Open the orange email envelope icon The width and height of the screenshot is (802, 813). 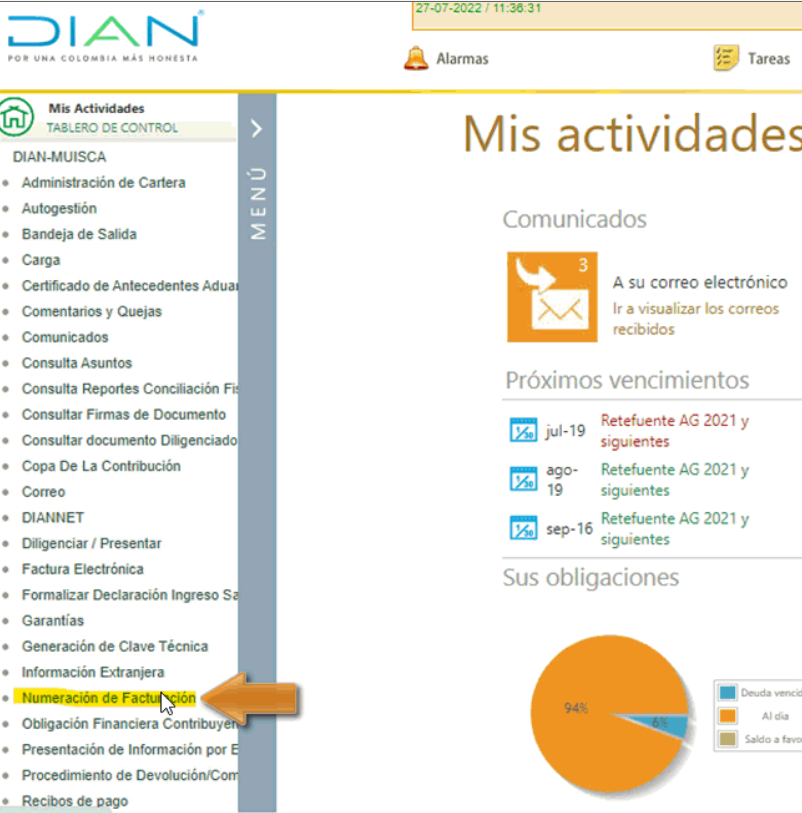(x=552, y=297)
